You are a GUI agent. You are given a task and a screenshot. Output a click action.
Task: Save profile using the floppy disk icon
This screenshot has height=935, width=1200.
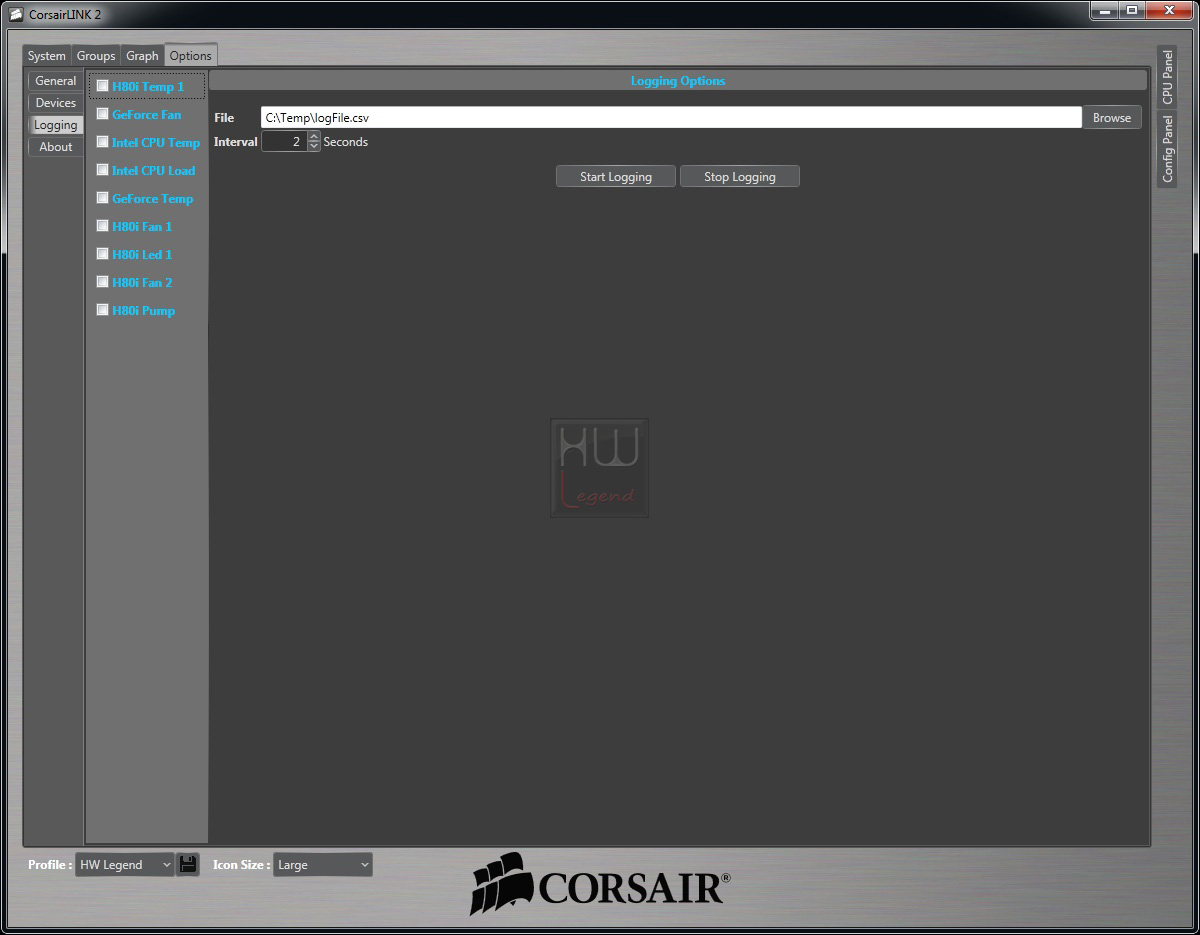pyautogui.click(x=188, y=864)
